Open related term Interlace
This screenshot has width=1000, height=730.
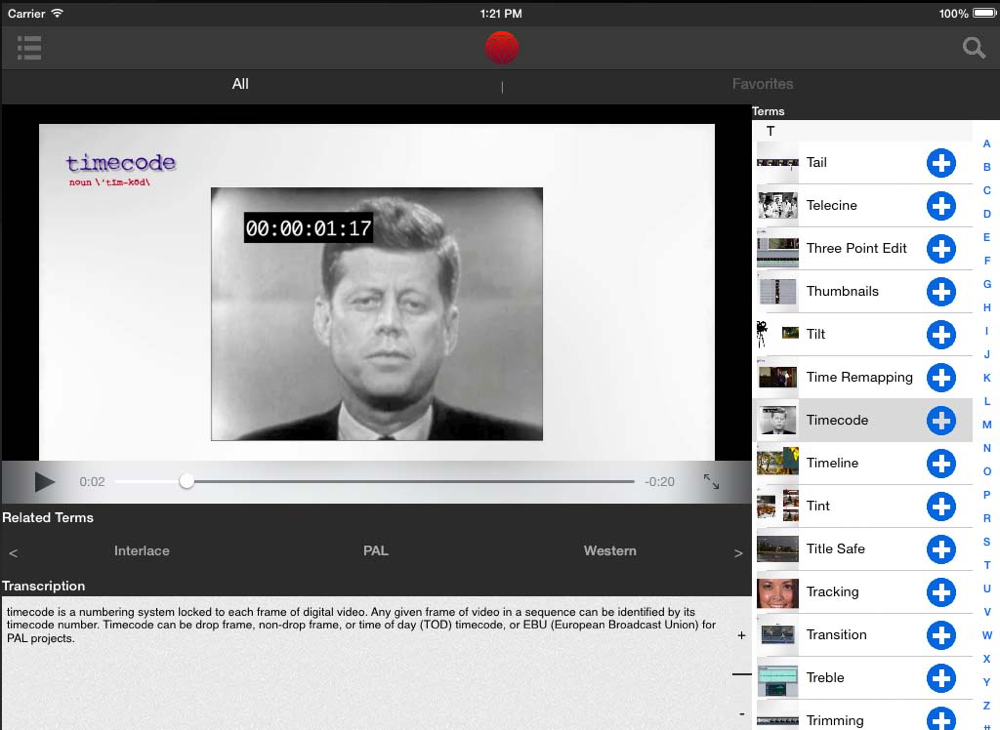point(142,551)
